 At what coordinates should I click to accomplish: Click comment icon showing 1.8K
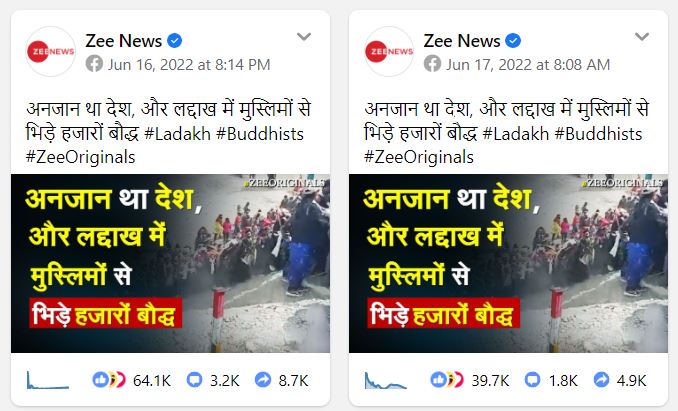[532, 380]
